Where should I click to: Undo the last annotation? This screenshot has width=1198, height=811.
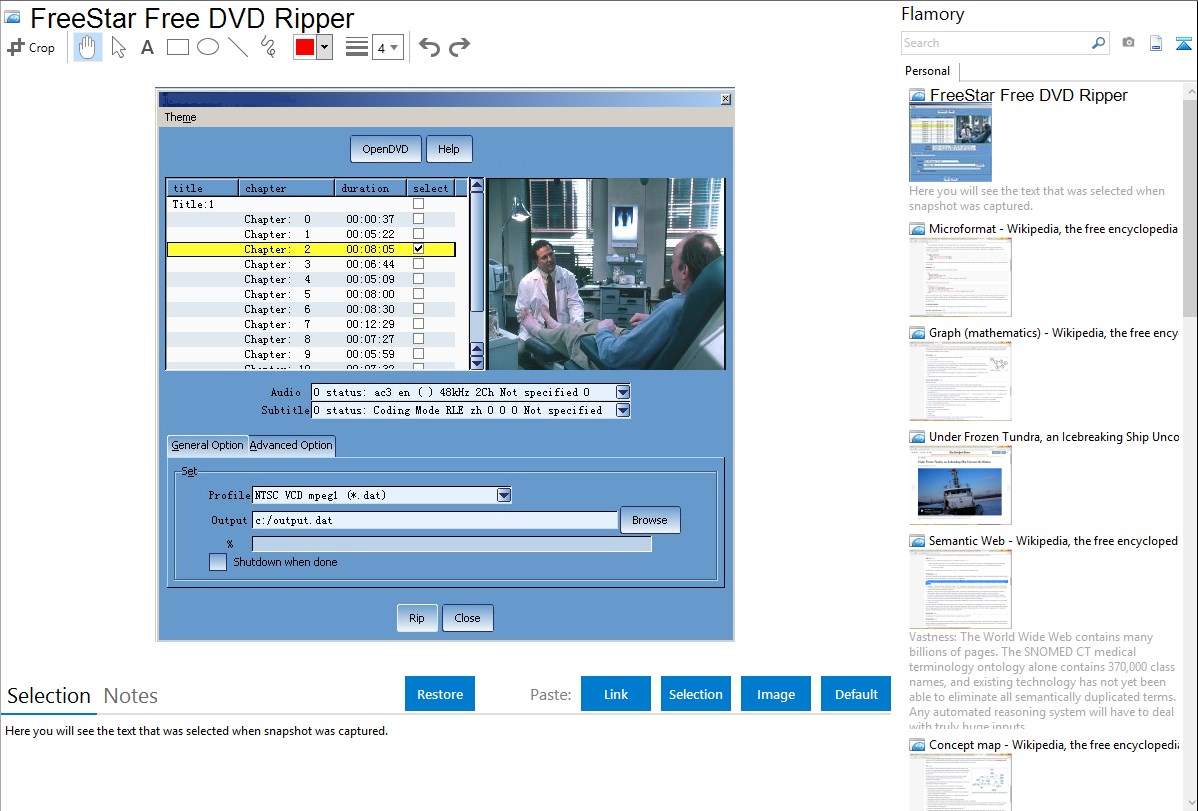pyautogui.click(x=429, y=47)
